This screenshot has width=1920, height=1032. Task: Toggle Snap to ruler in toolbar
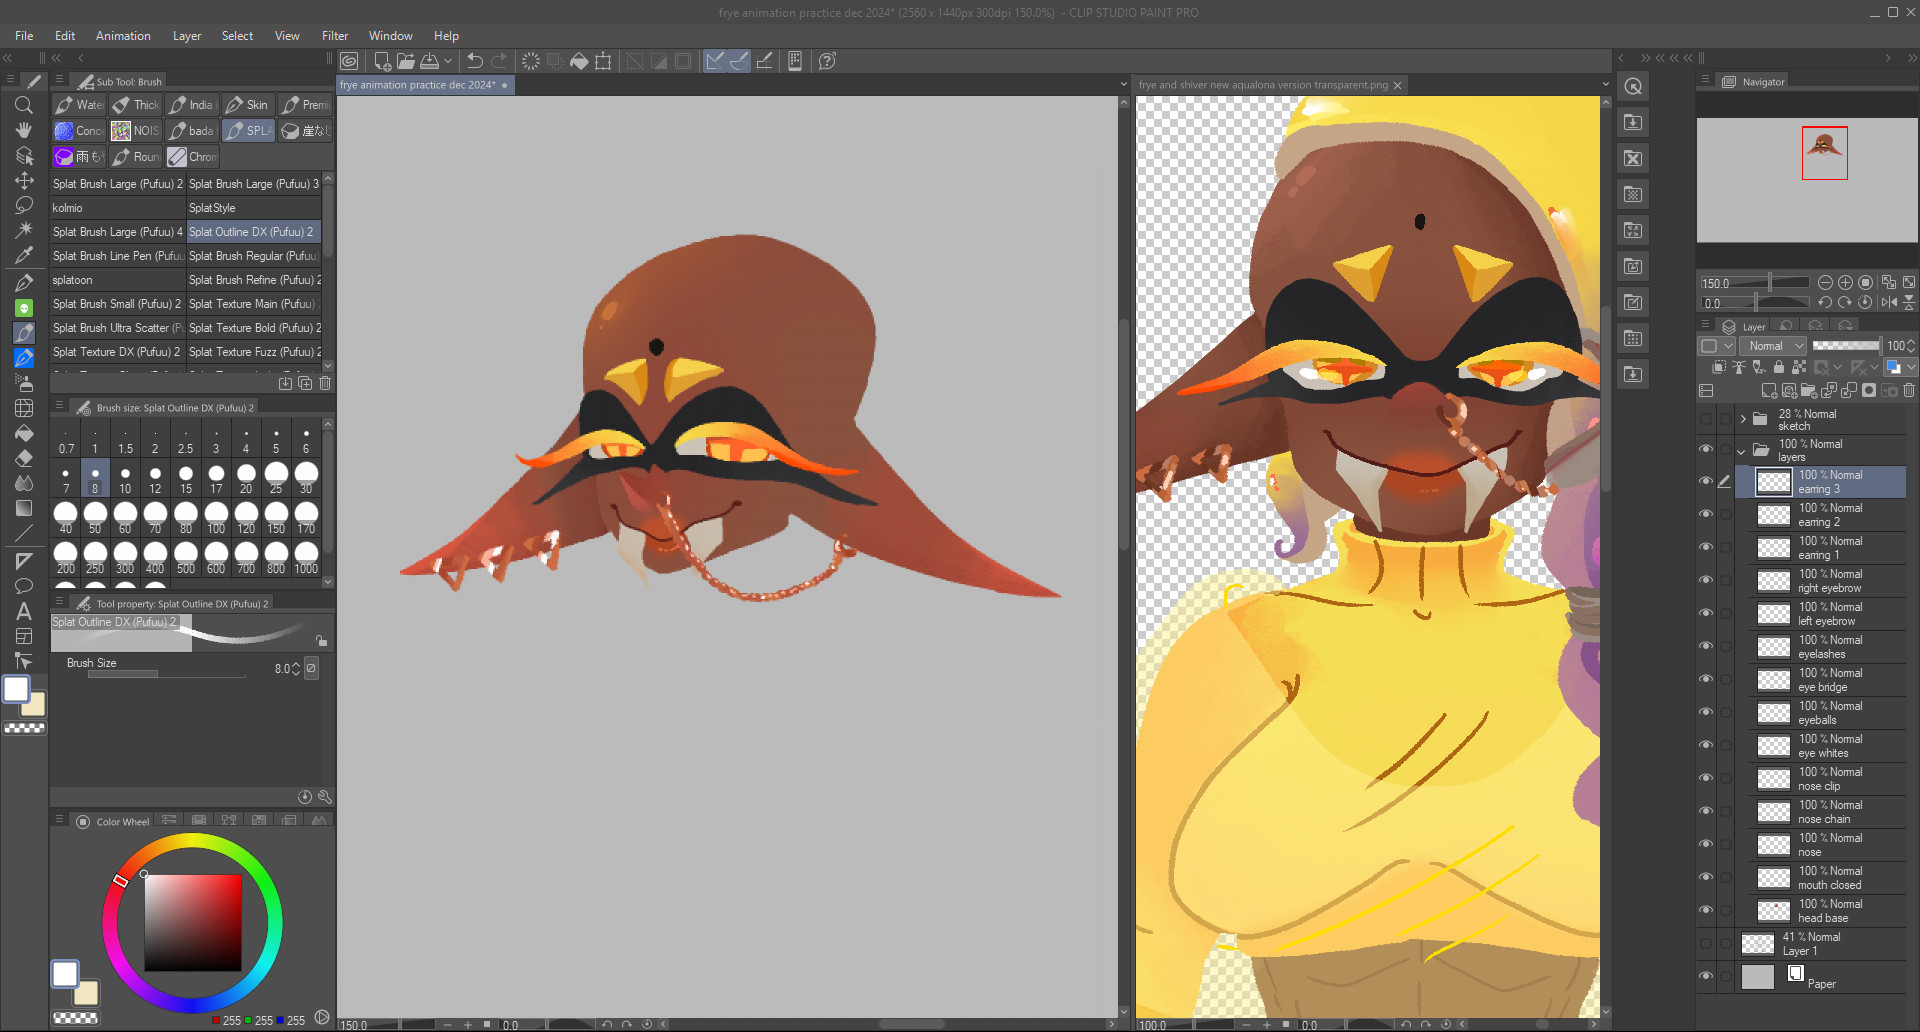(x=715, y=61)
